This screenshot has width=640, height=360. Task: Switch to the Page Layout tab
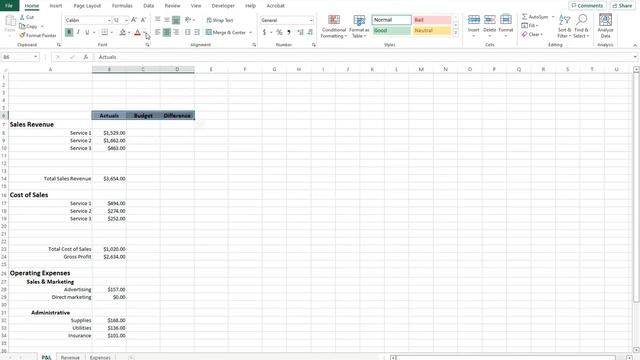(87, 6)
